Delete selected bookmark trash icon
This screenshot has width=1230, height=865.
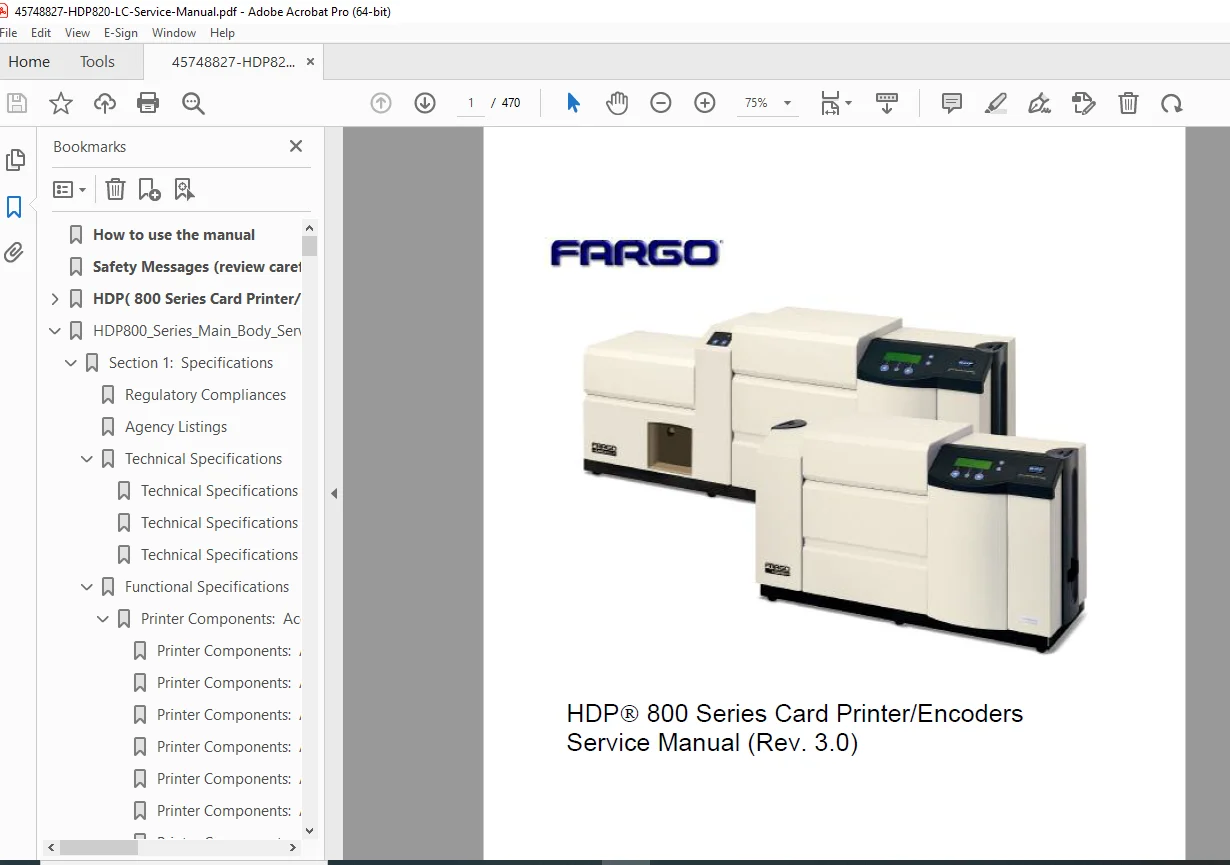tap(116, 189)
